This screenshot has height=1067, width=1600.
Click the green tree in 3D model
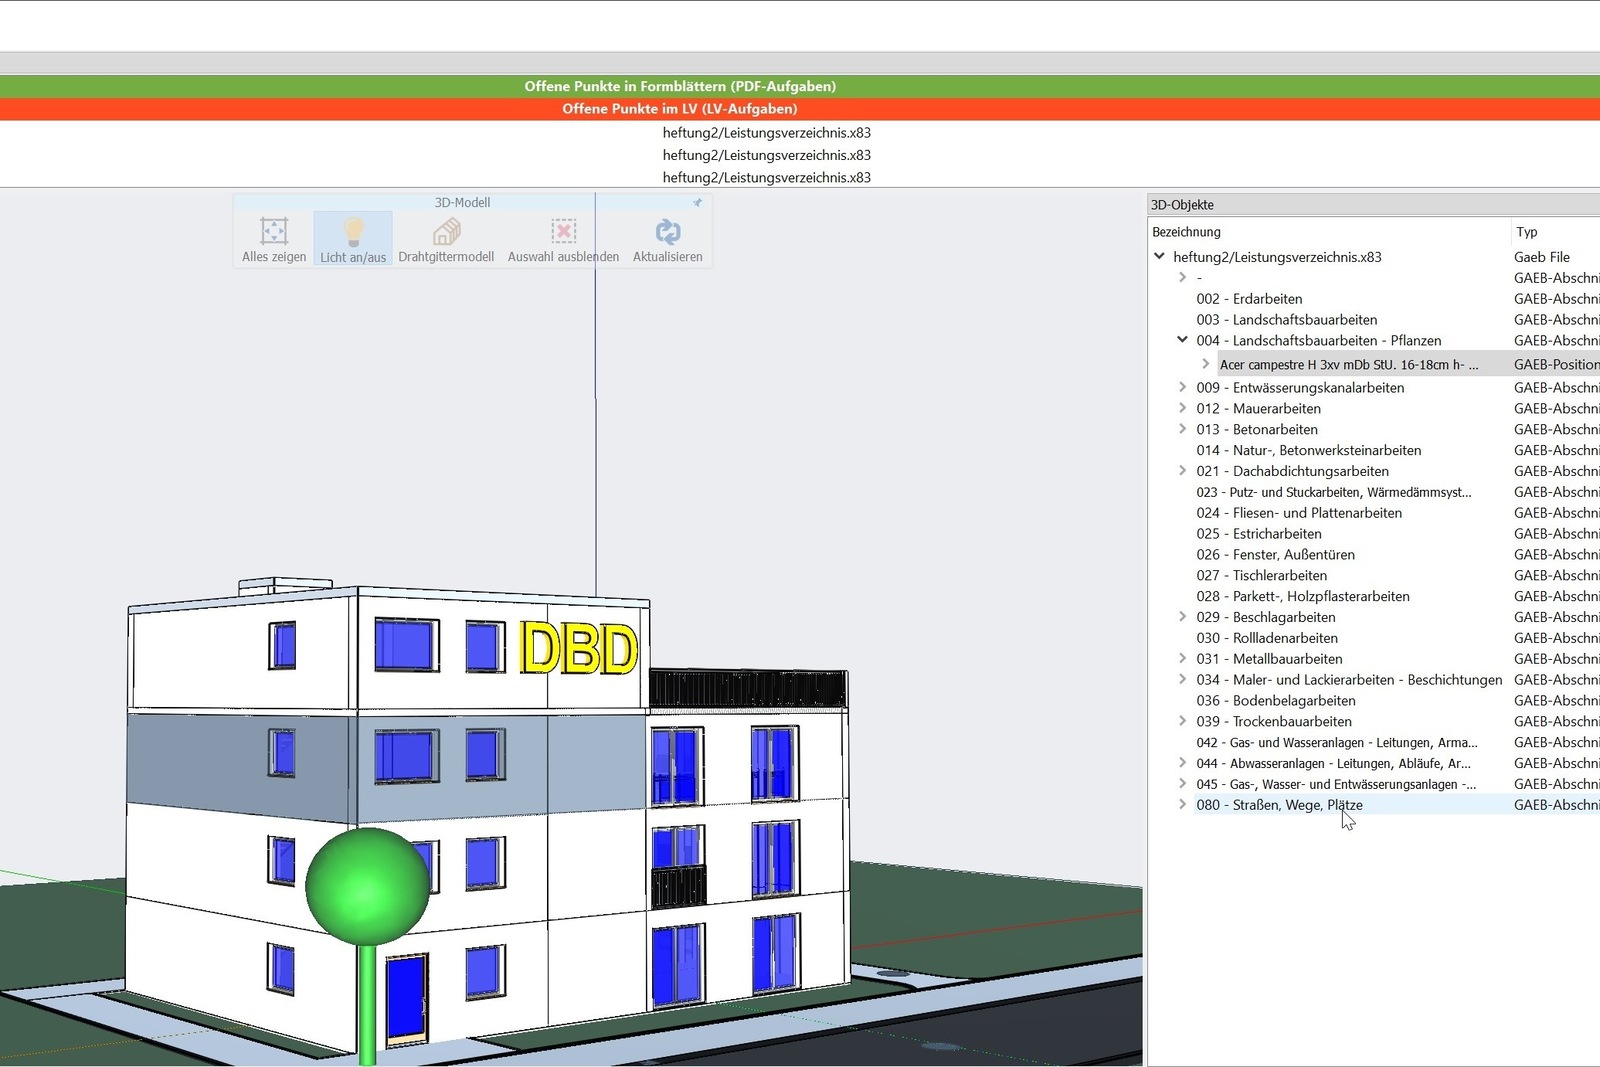[367, 887]
